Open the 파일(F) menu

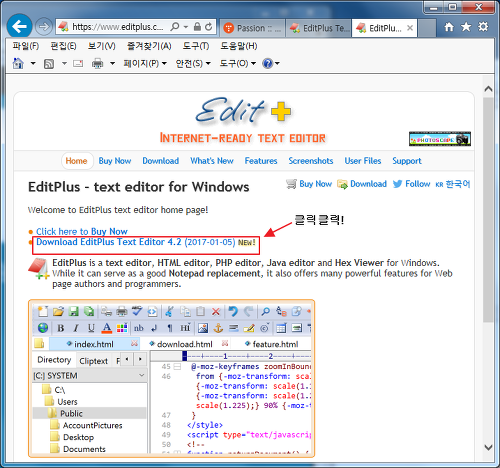coord(26,46)
